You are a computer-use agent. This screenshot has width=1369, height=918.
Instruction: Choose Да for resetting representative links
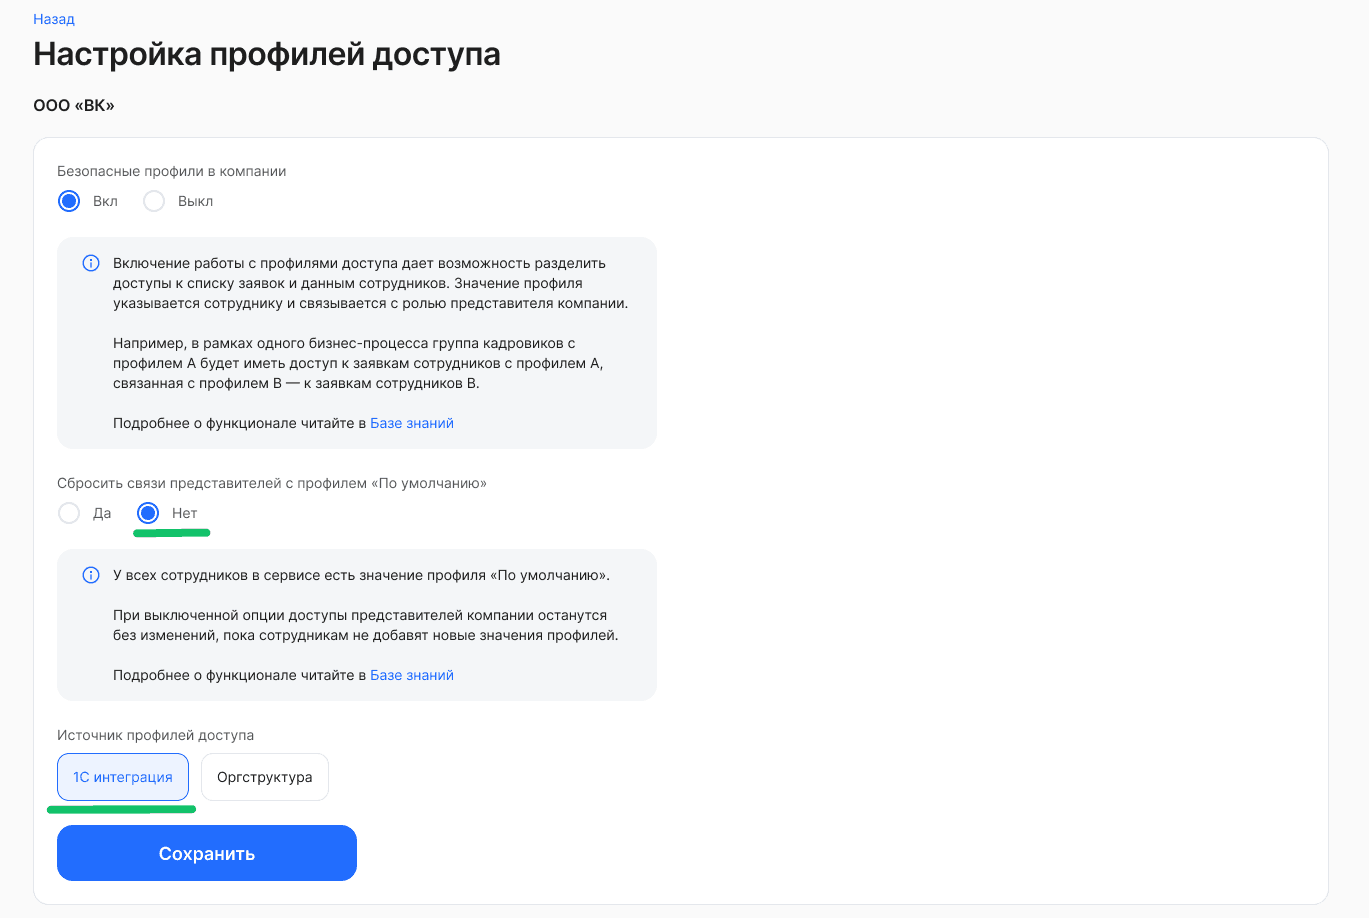click(x=69, y=512)
